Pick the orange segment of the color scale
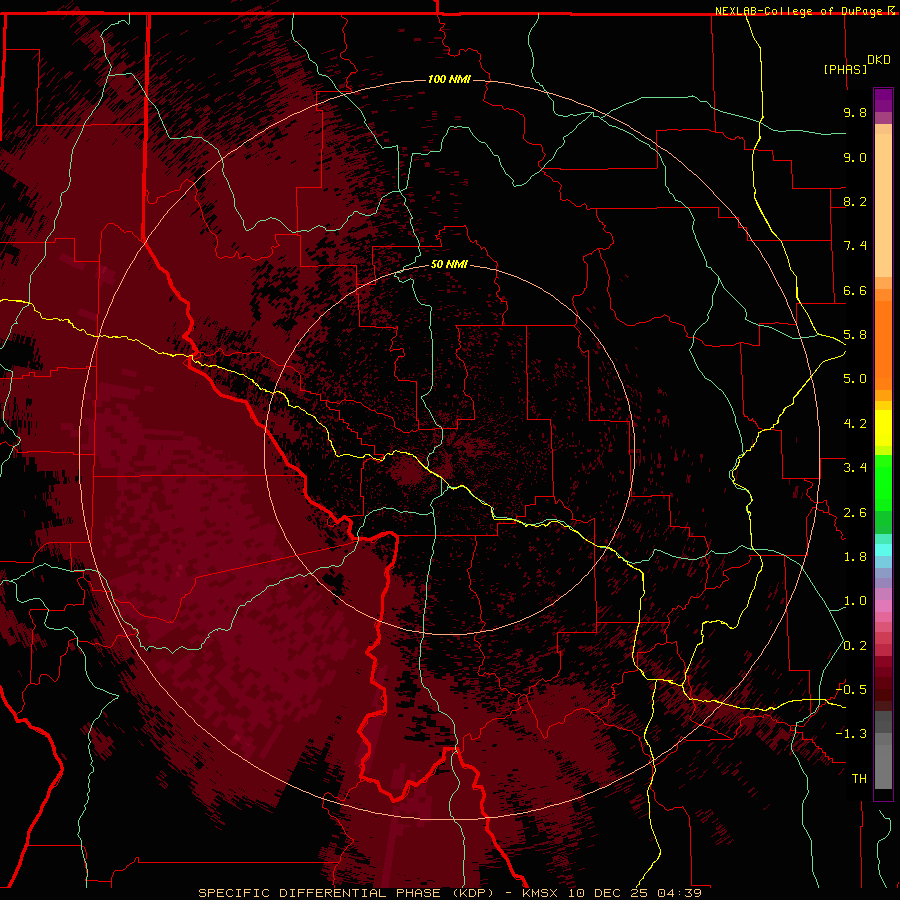The image size is (900, 900). point(883,346)
